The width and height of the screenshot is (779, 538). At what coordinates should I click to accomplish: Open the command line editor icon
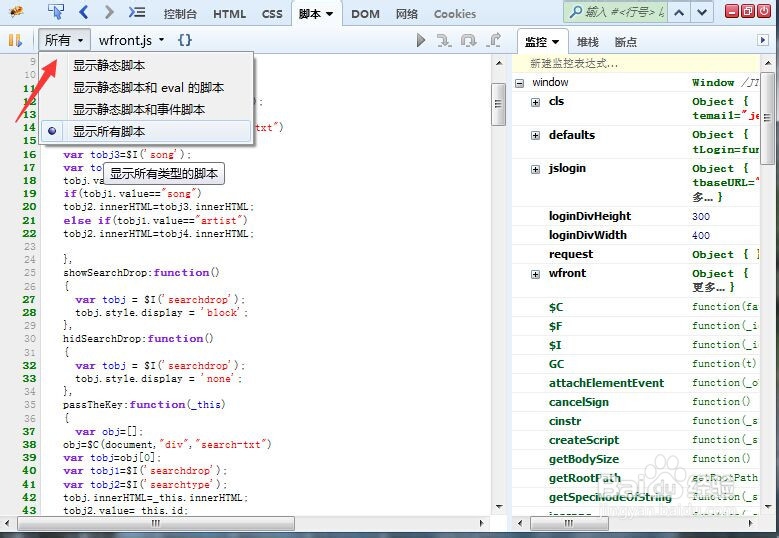[137, 12]
